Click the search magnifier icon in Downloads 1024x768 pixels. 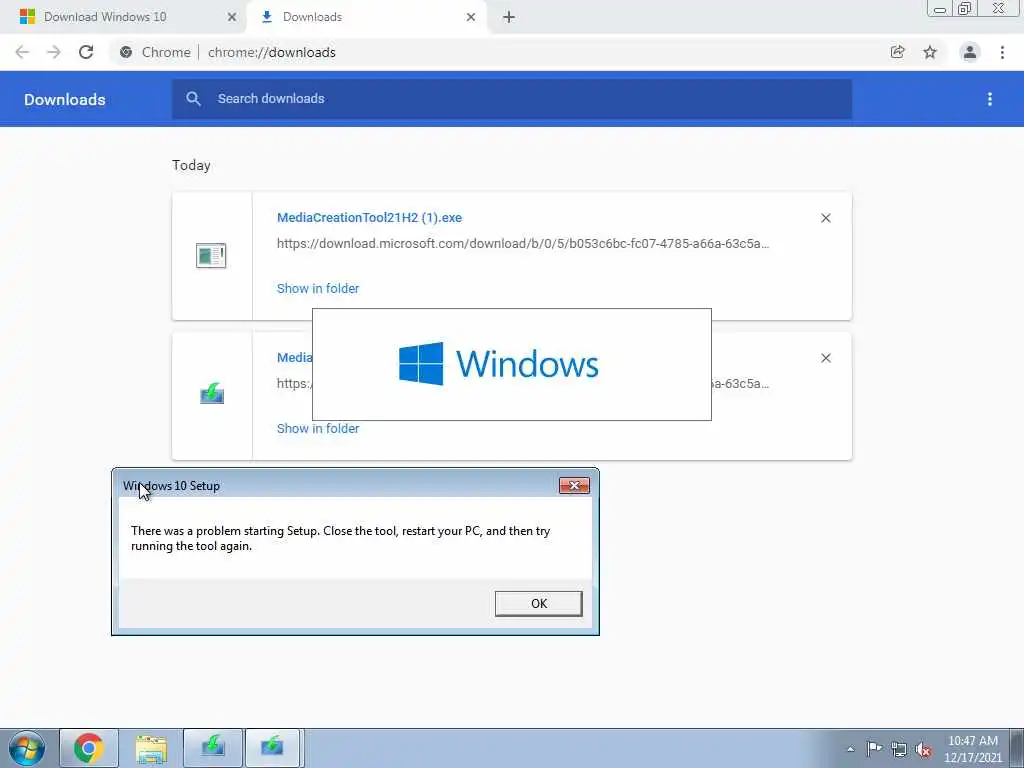click(193, 99)
